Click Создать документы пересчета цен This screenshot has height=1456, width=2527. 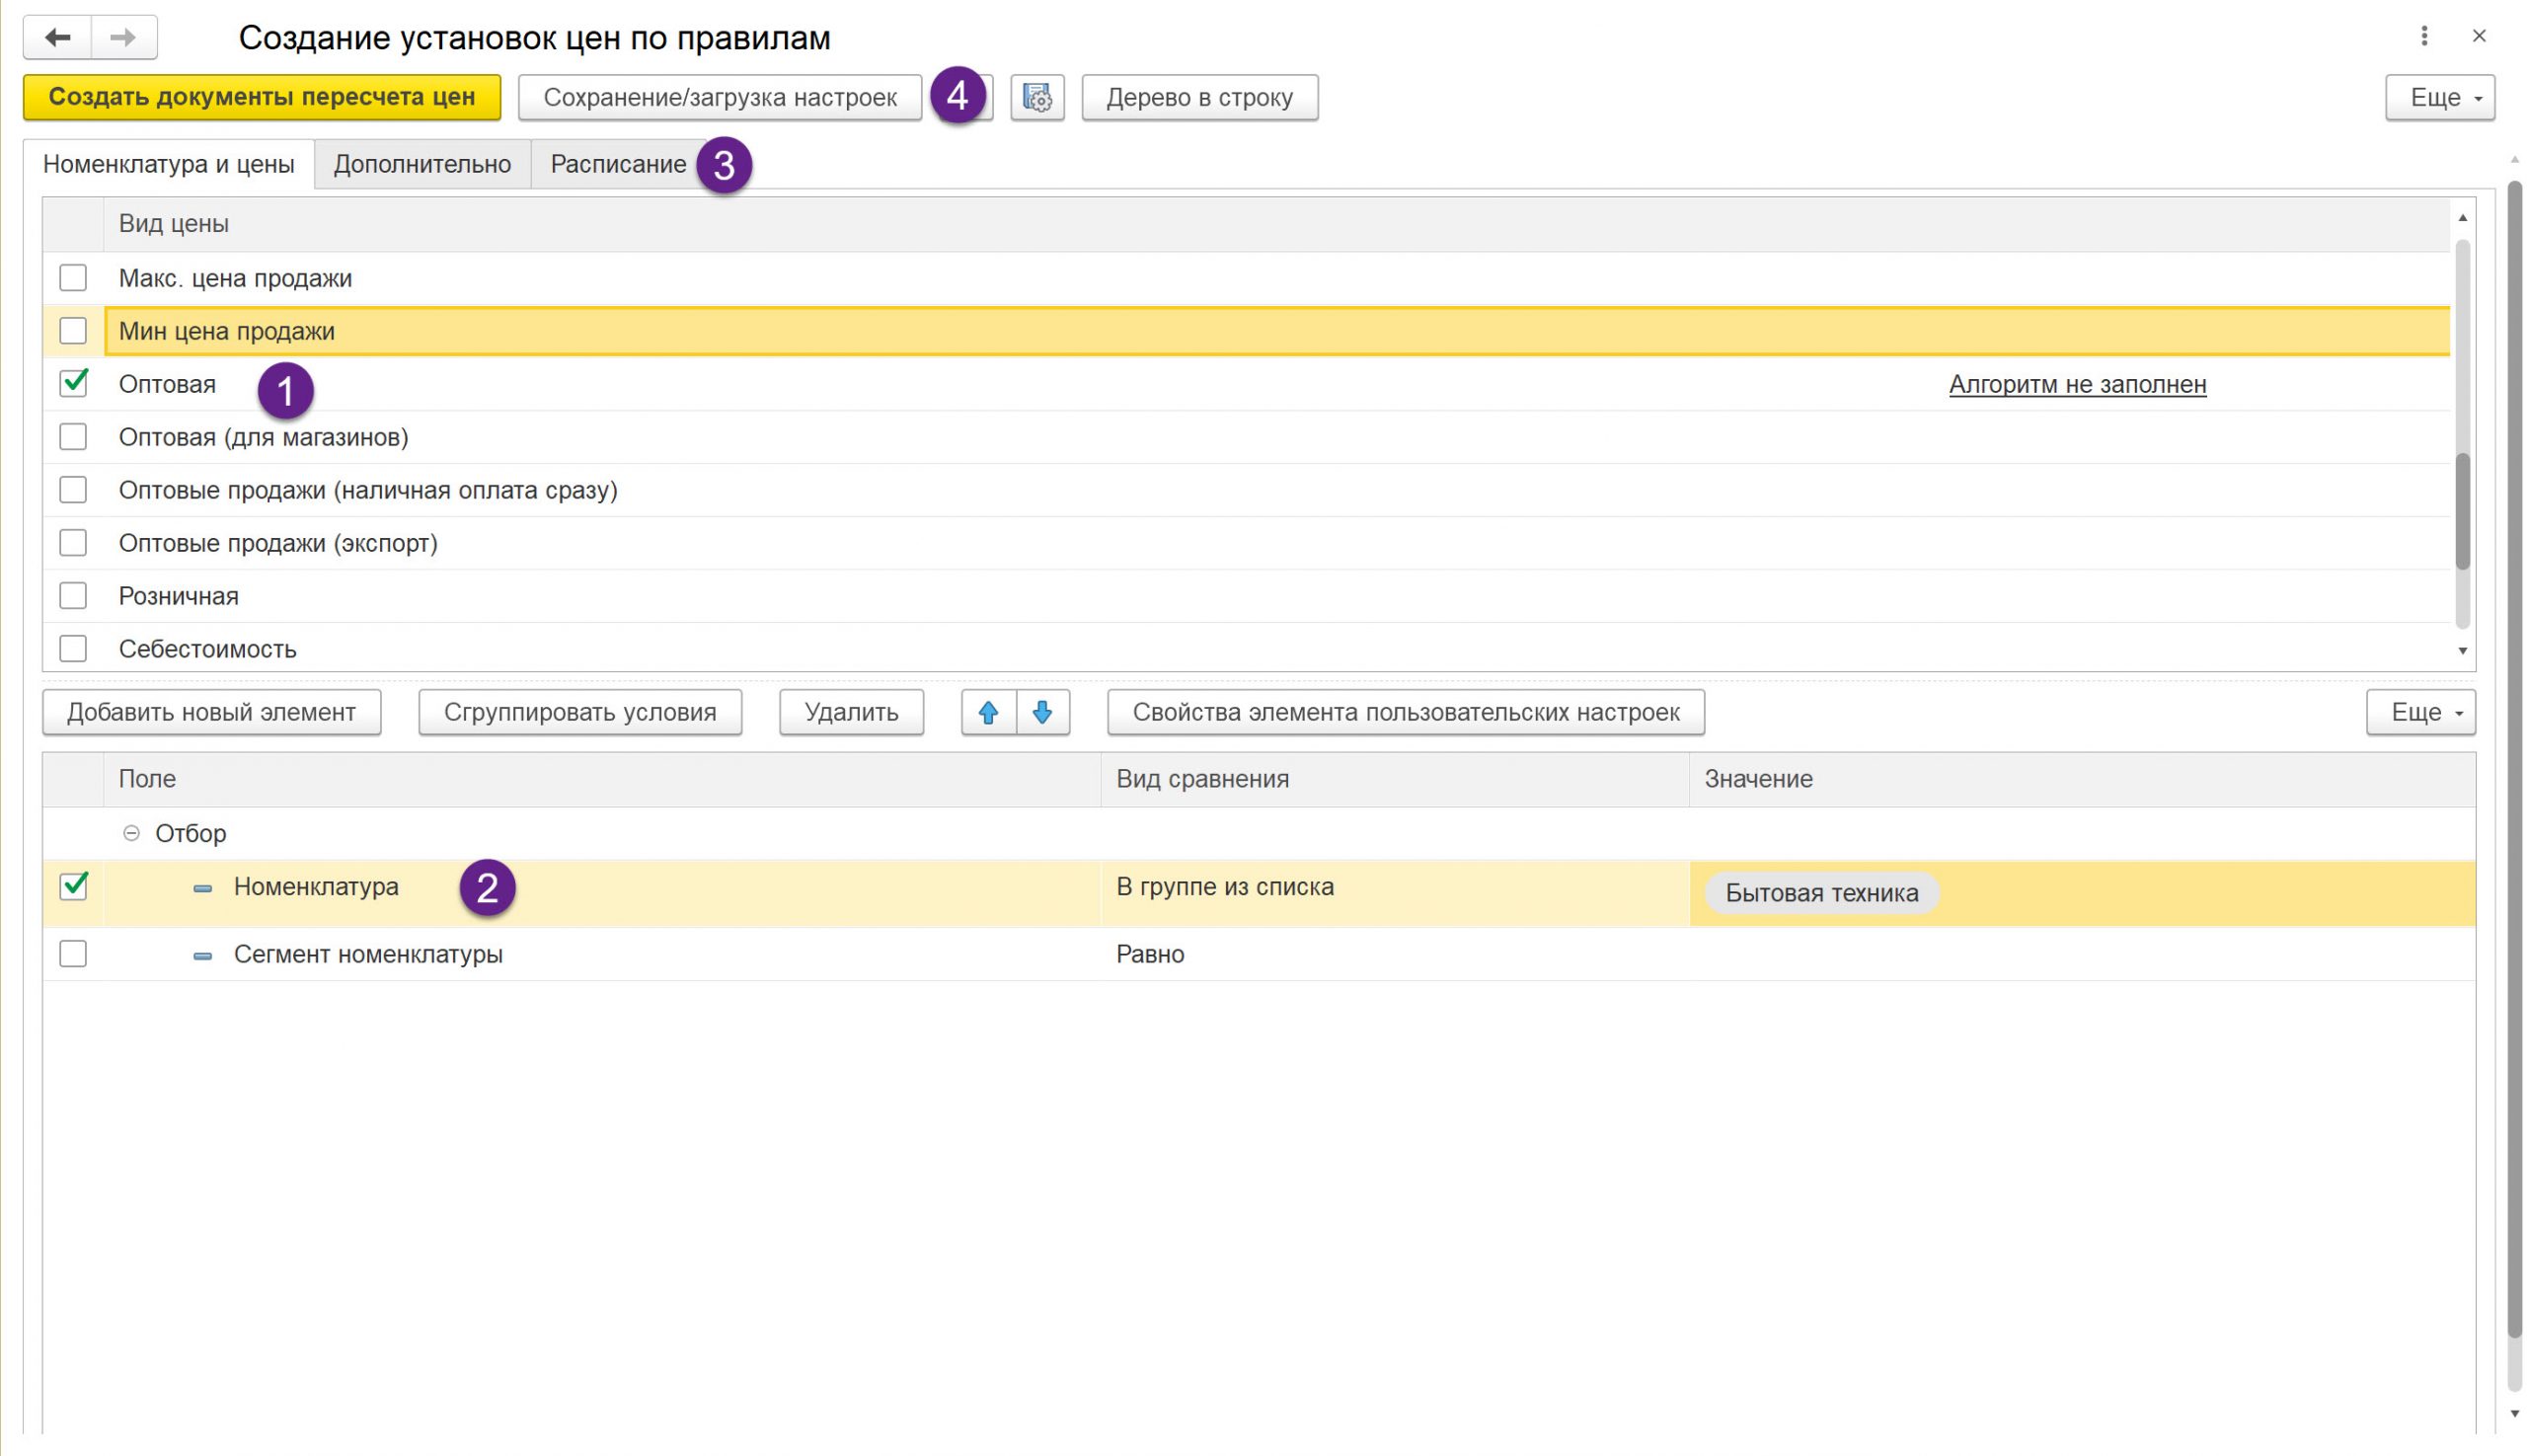[x=262, y=97]
